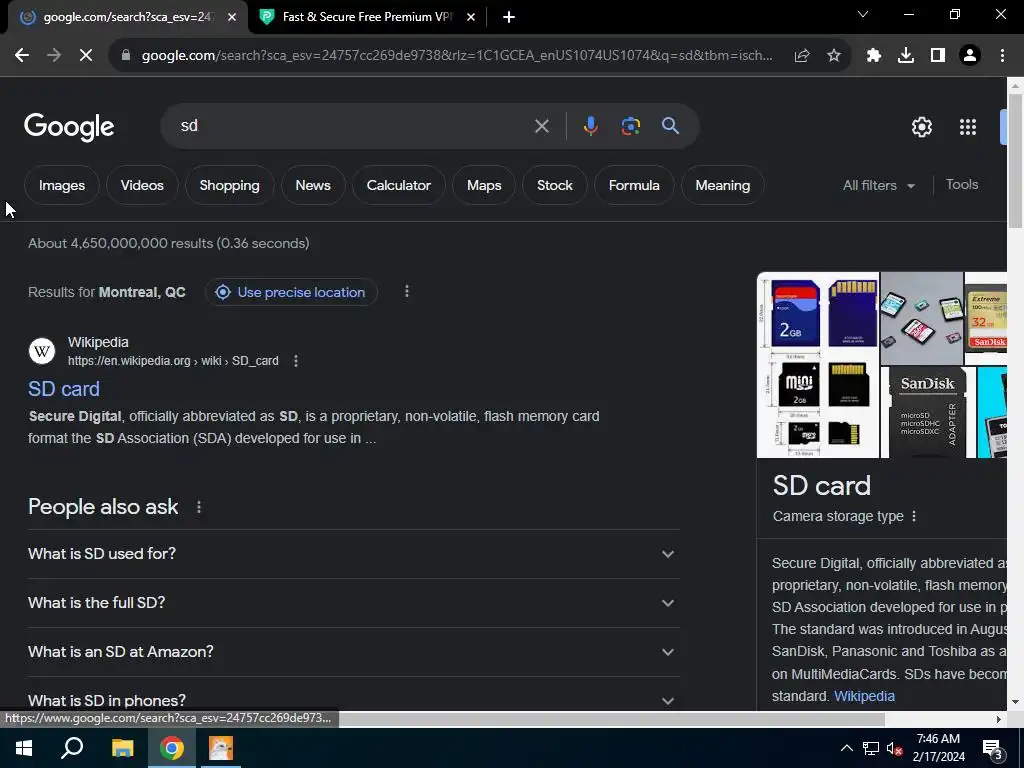This screenshot has width=1024, height=768.
Task: Open the Extensions puzzle icon
Action: 874,56
